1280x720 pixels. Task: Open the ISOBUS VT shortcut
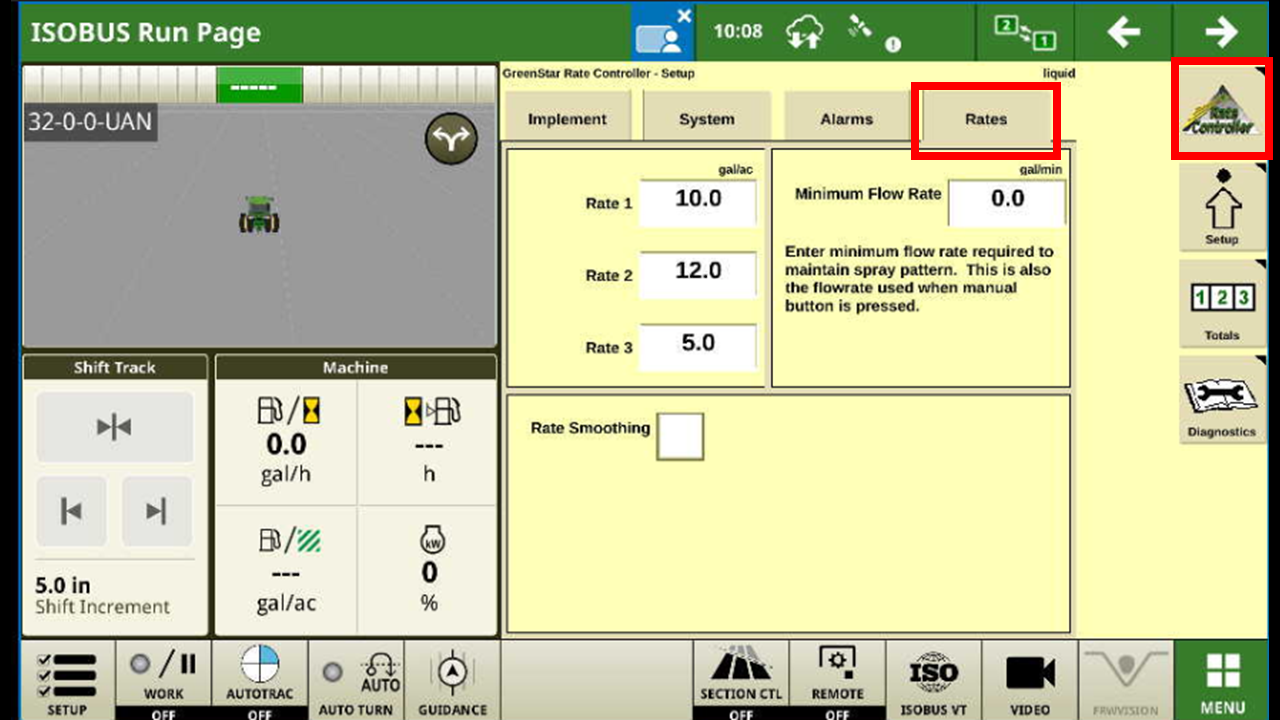tap(933, 680)
